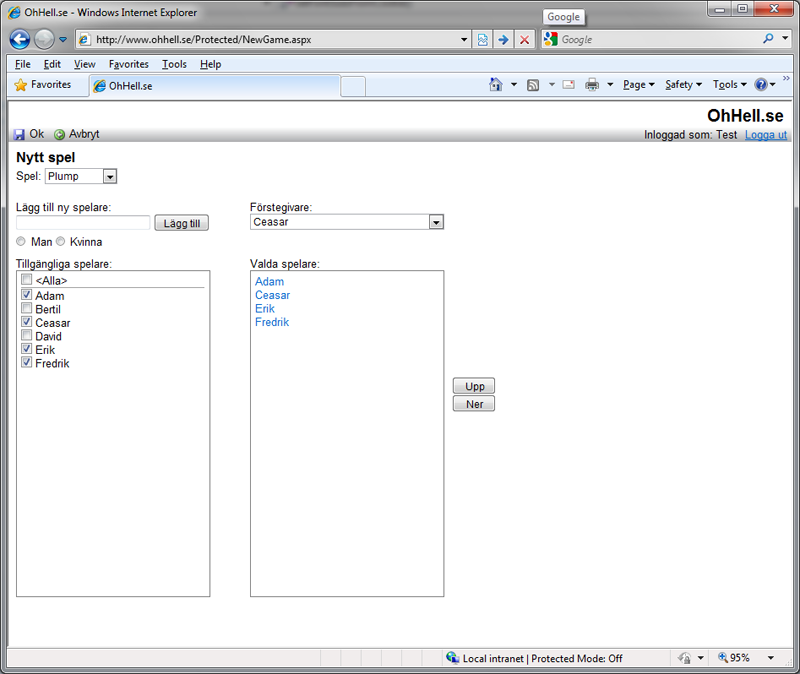Screen dimensions: 800x674
Task: Open the Spel dropdown showing Plump
Action: pos(110,176)
